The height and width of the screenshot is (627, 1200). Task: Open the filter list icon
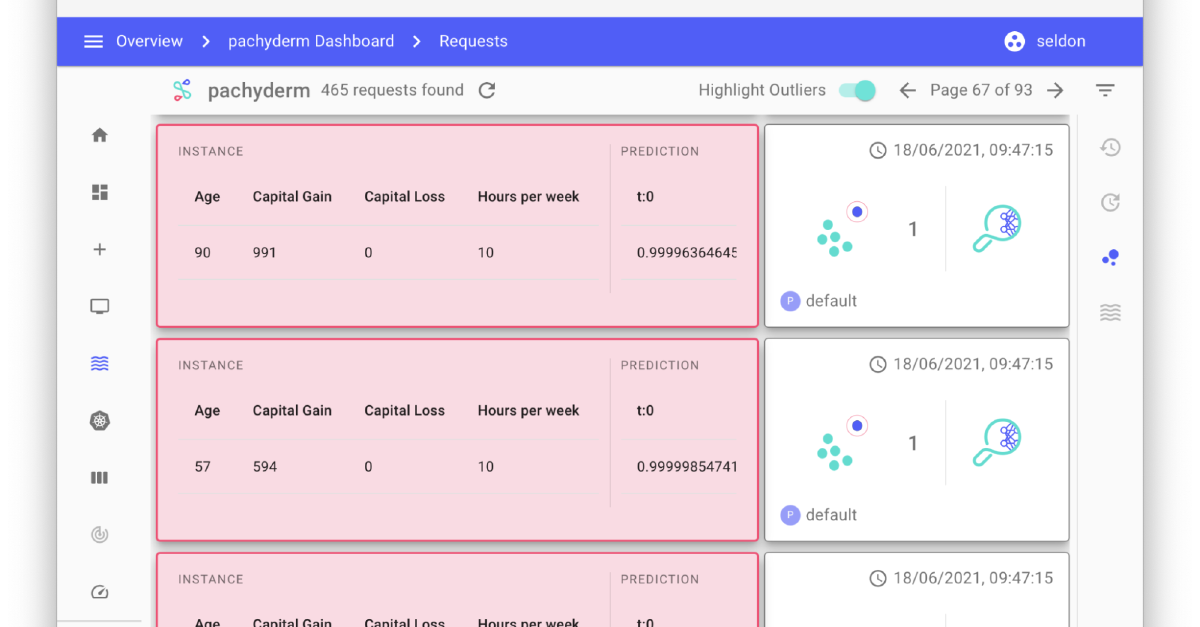1105,90
